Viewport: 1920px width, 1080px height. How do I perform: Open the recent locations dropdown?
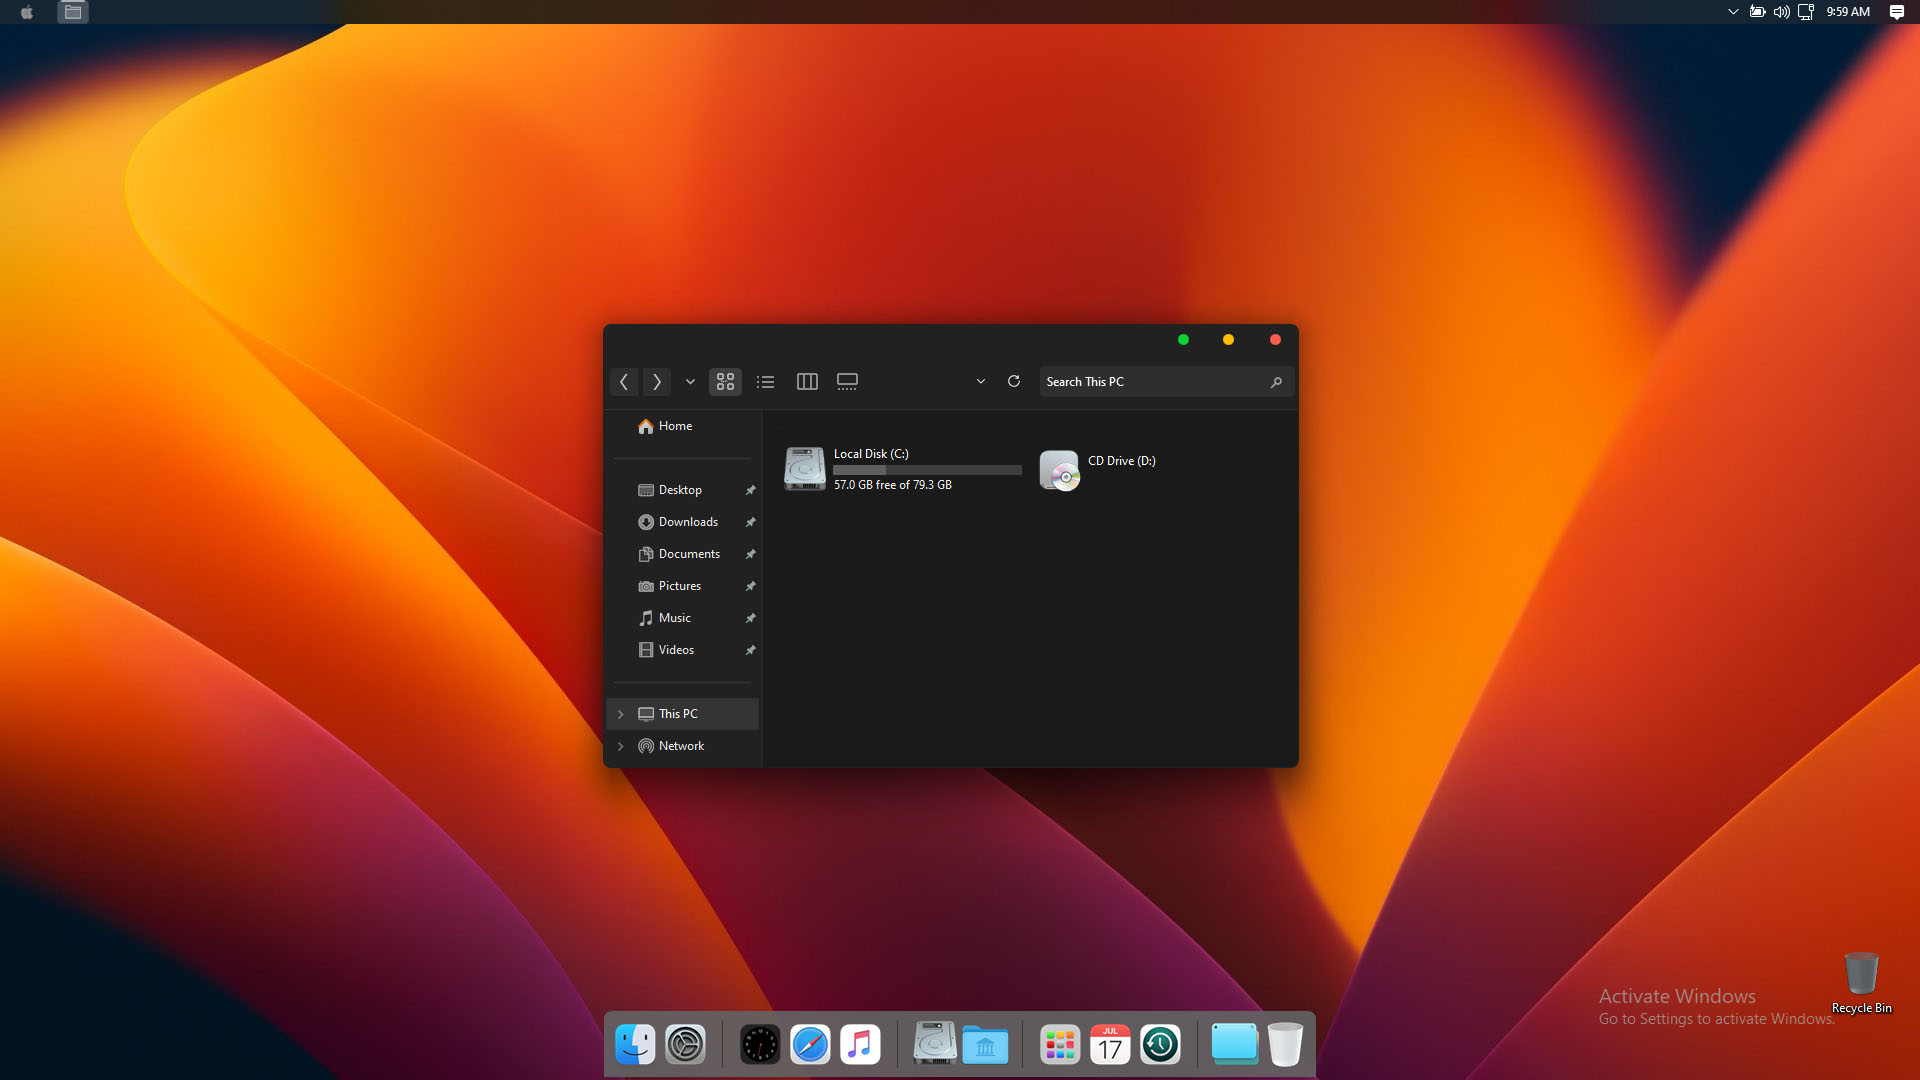[x=690, y=382]
